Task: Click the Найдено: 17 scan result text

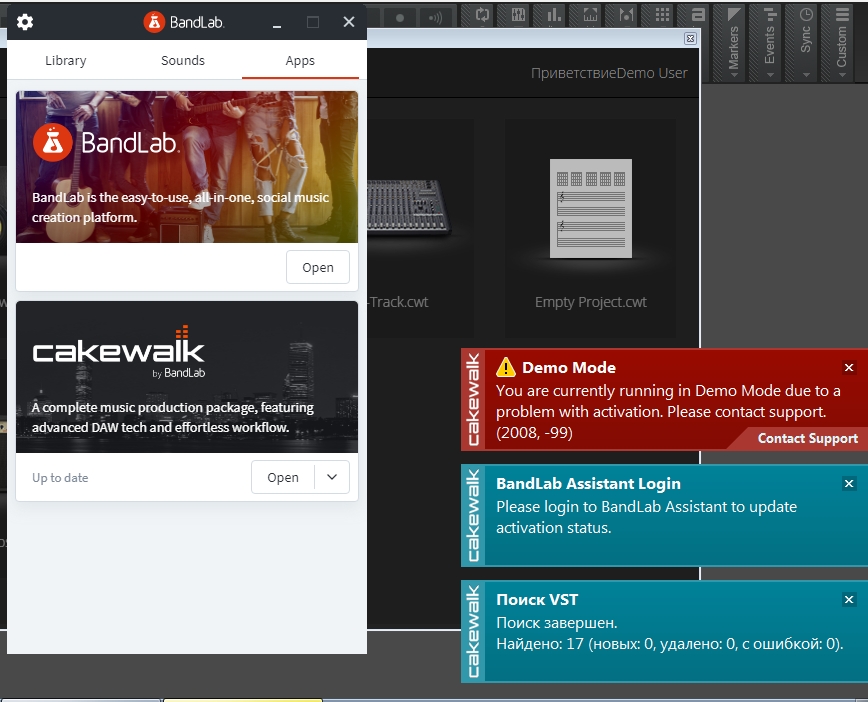Action: point(670,644)
